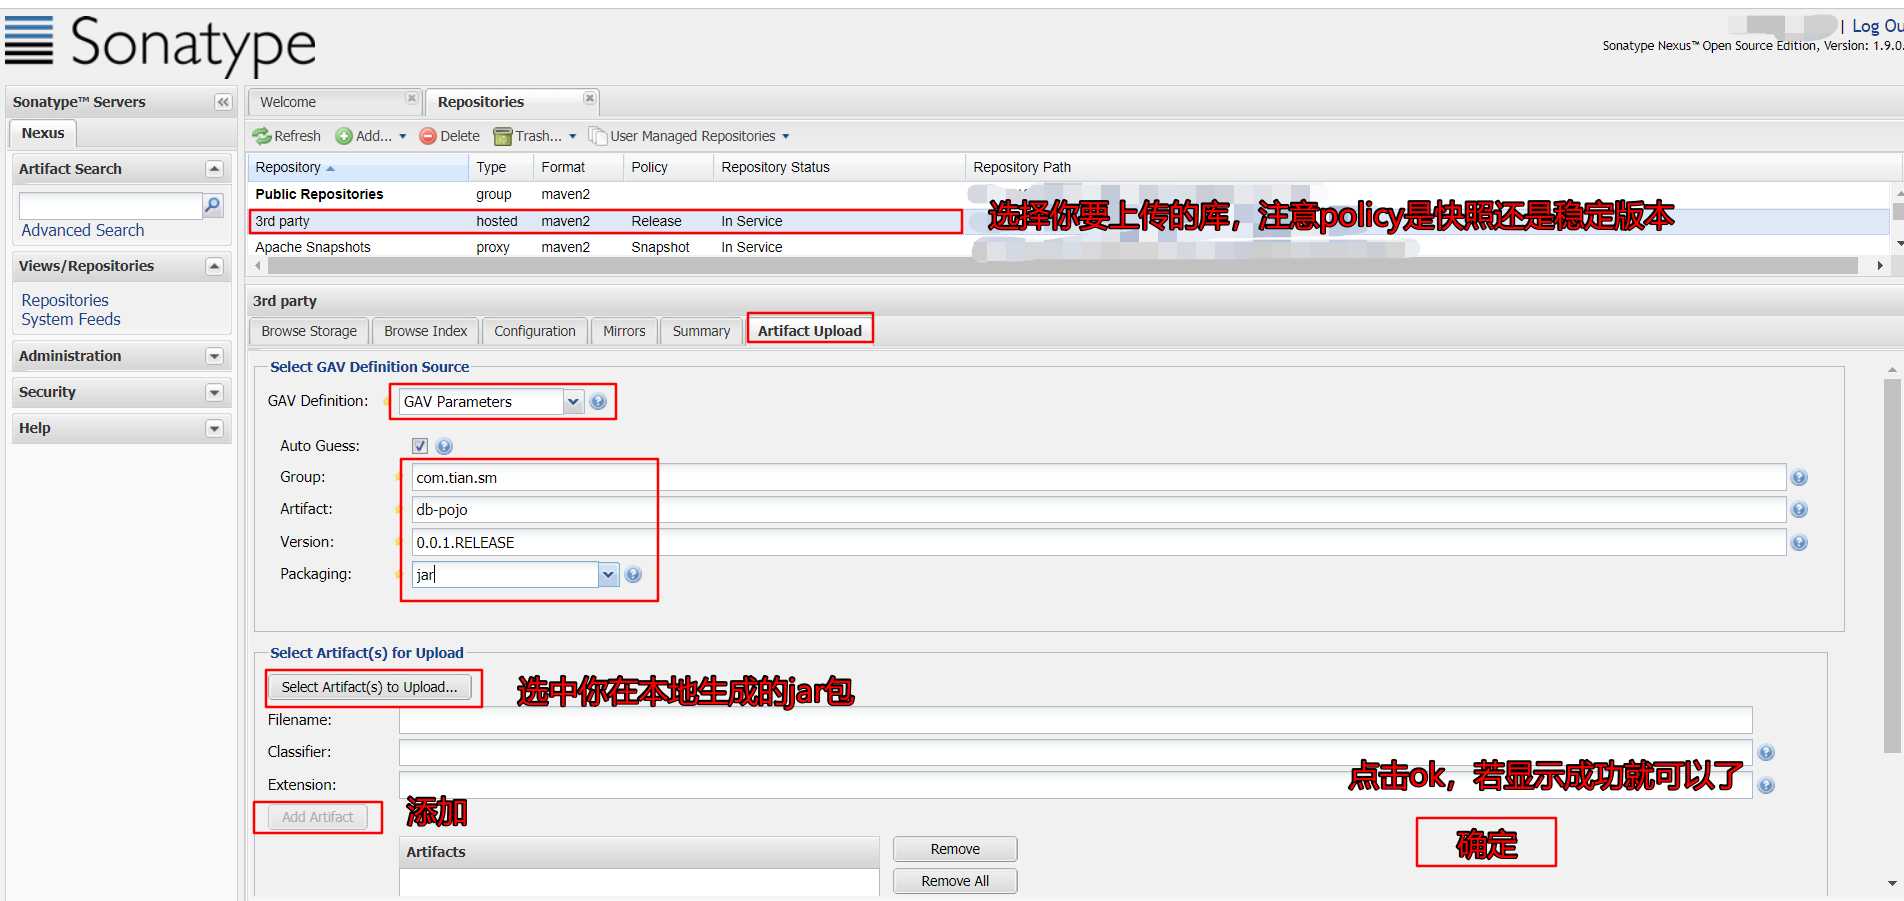Click right arrow of grid horizontal scrollbar

[1880, 266]
